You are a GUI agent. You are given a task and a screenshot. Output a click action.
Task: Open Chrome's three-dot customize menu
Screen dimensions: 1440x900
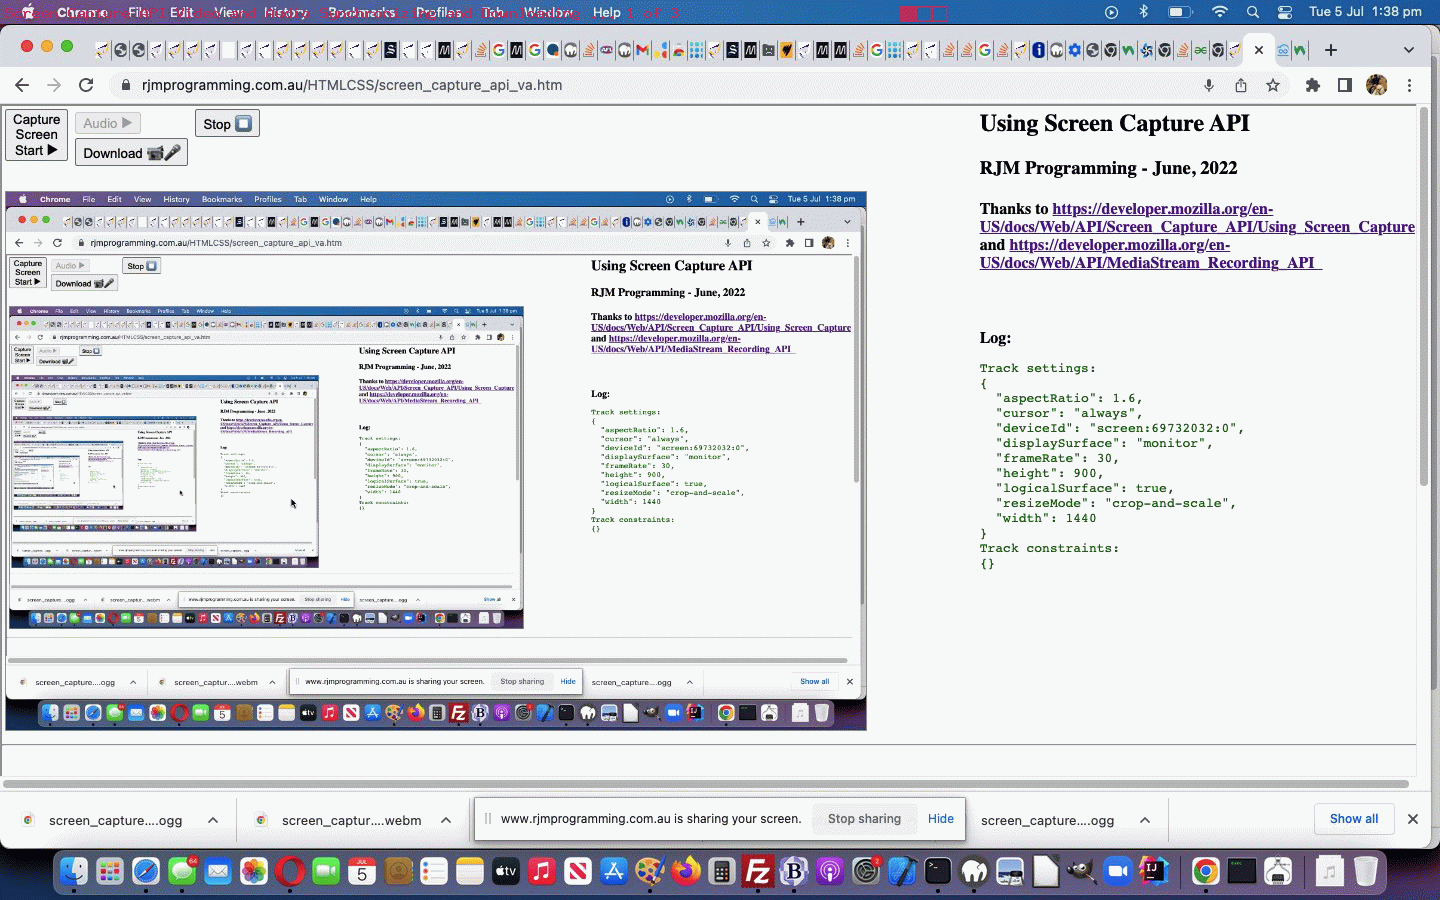(1409, 85)
